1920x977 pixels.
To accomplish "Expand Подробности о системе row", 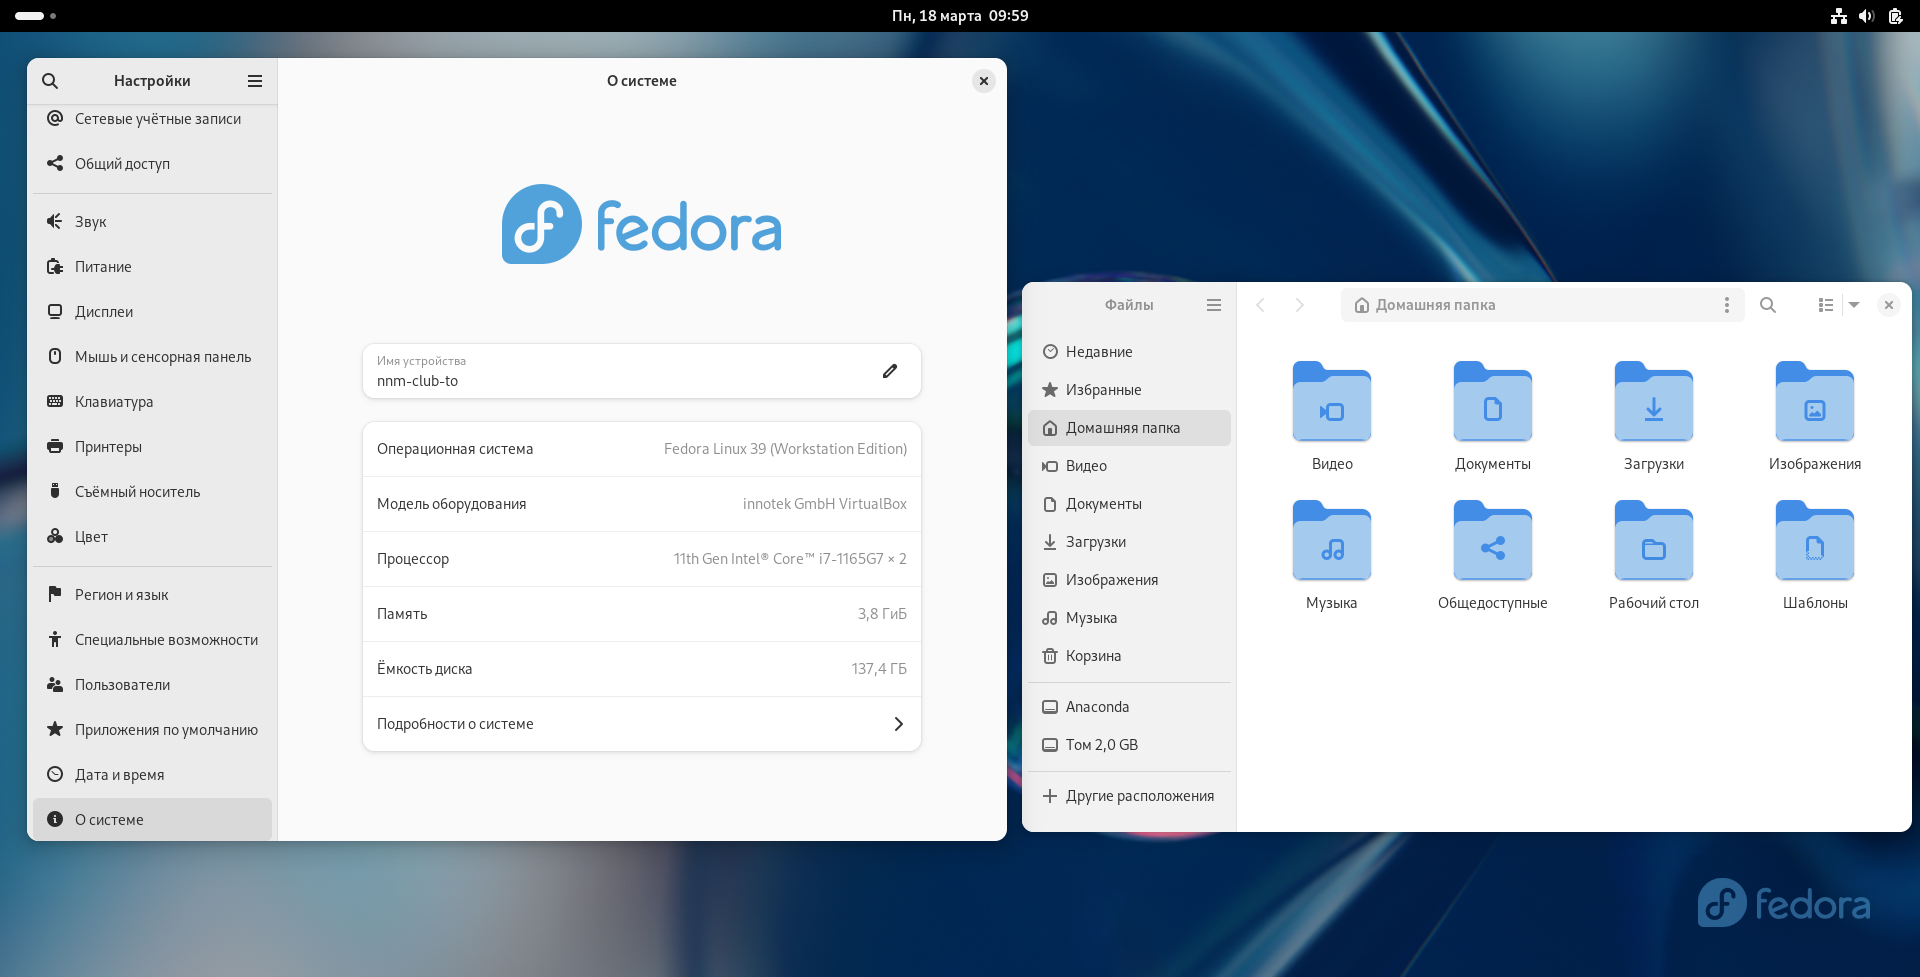I will [x=641, y=723].
